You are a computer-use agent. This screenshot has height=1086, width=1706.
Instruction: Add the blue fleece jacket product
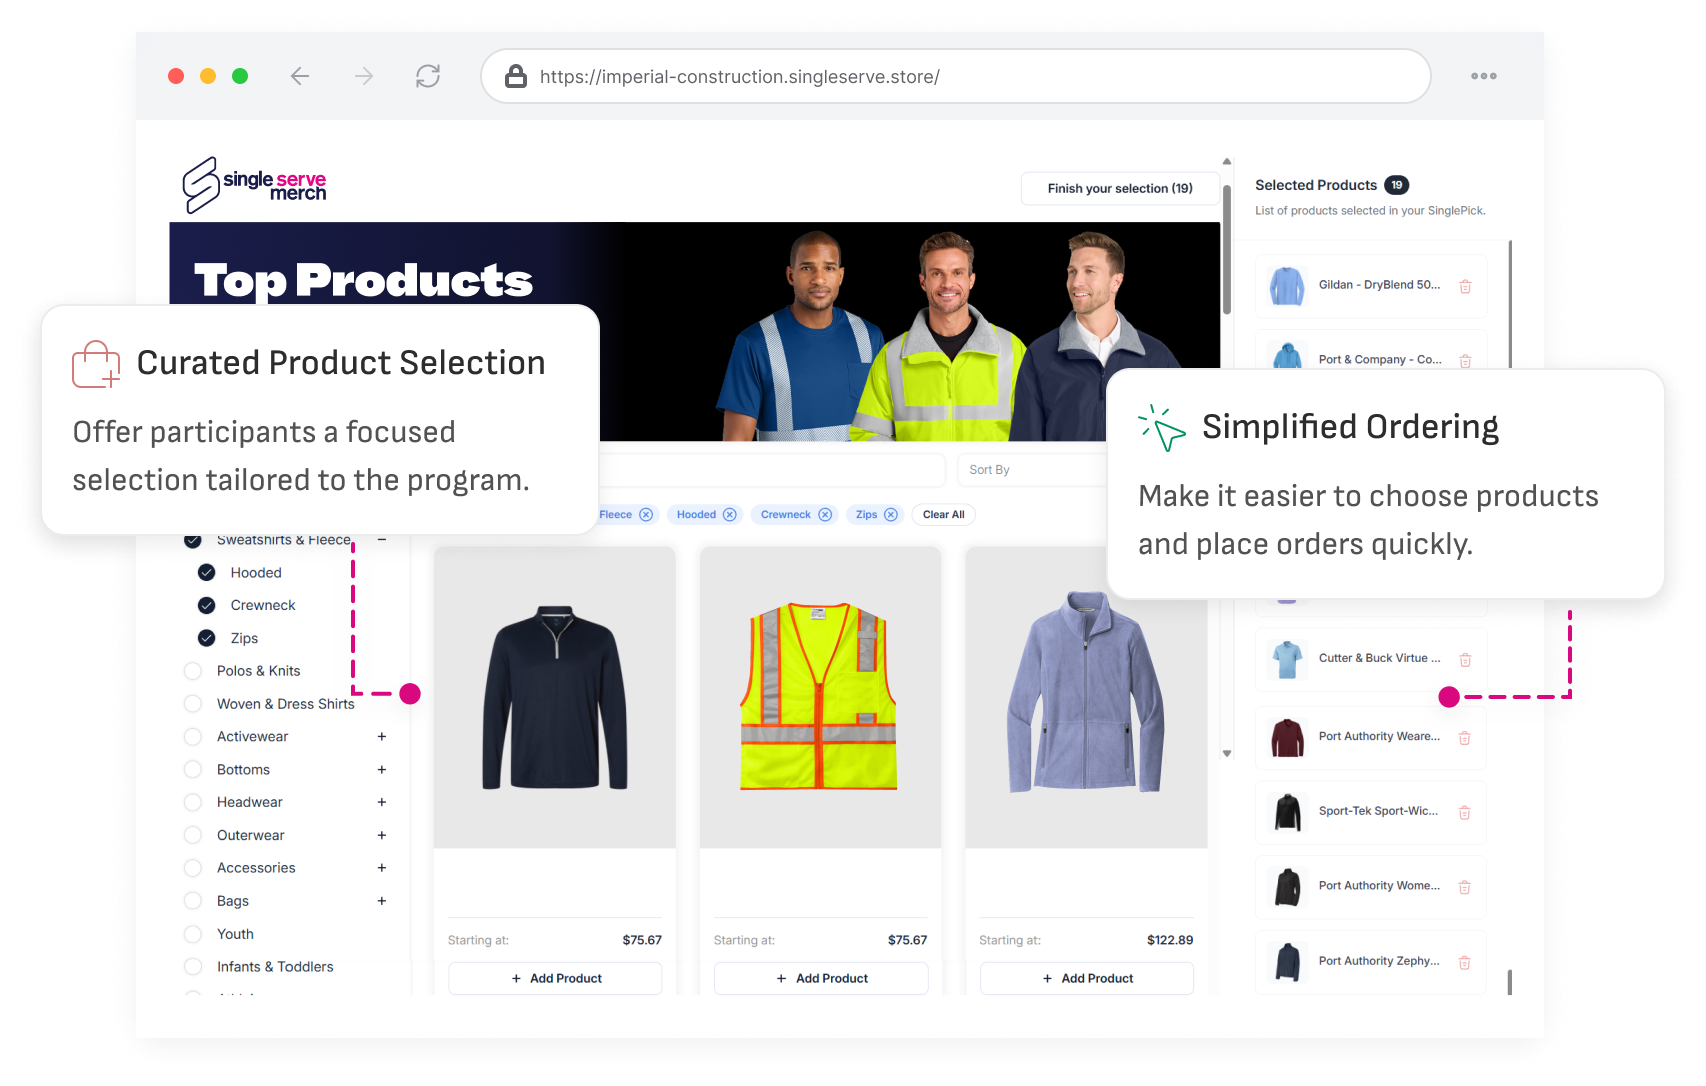point(1087,978)
